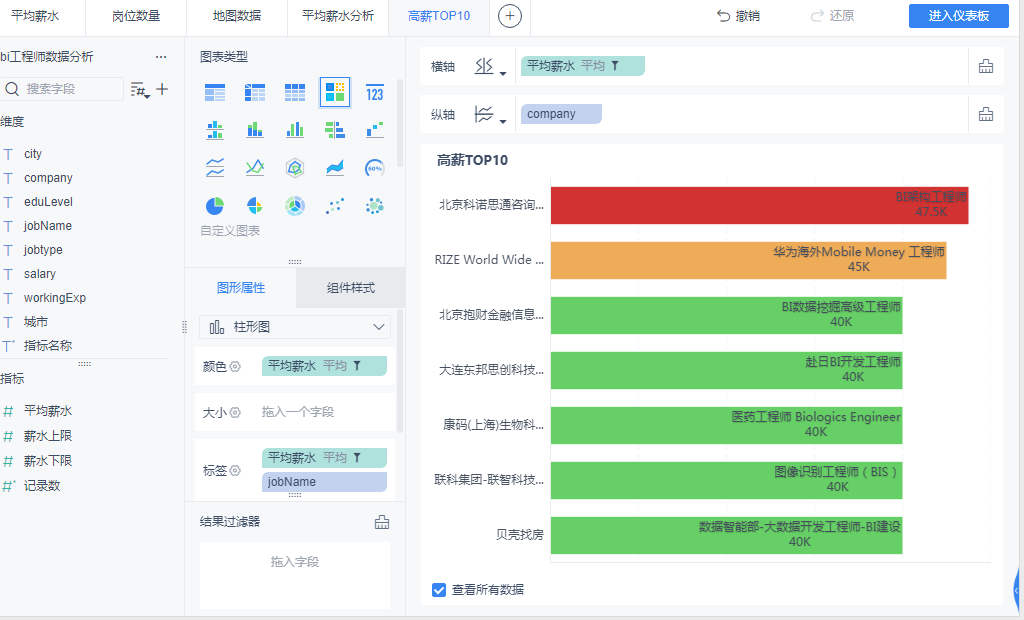Click the 撤销 undo button
Viewport: 1024px width, 620px height.
[x=738, y=16]
